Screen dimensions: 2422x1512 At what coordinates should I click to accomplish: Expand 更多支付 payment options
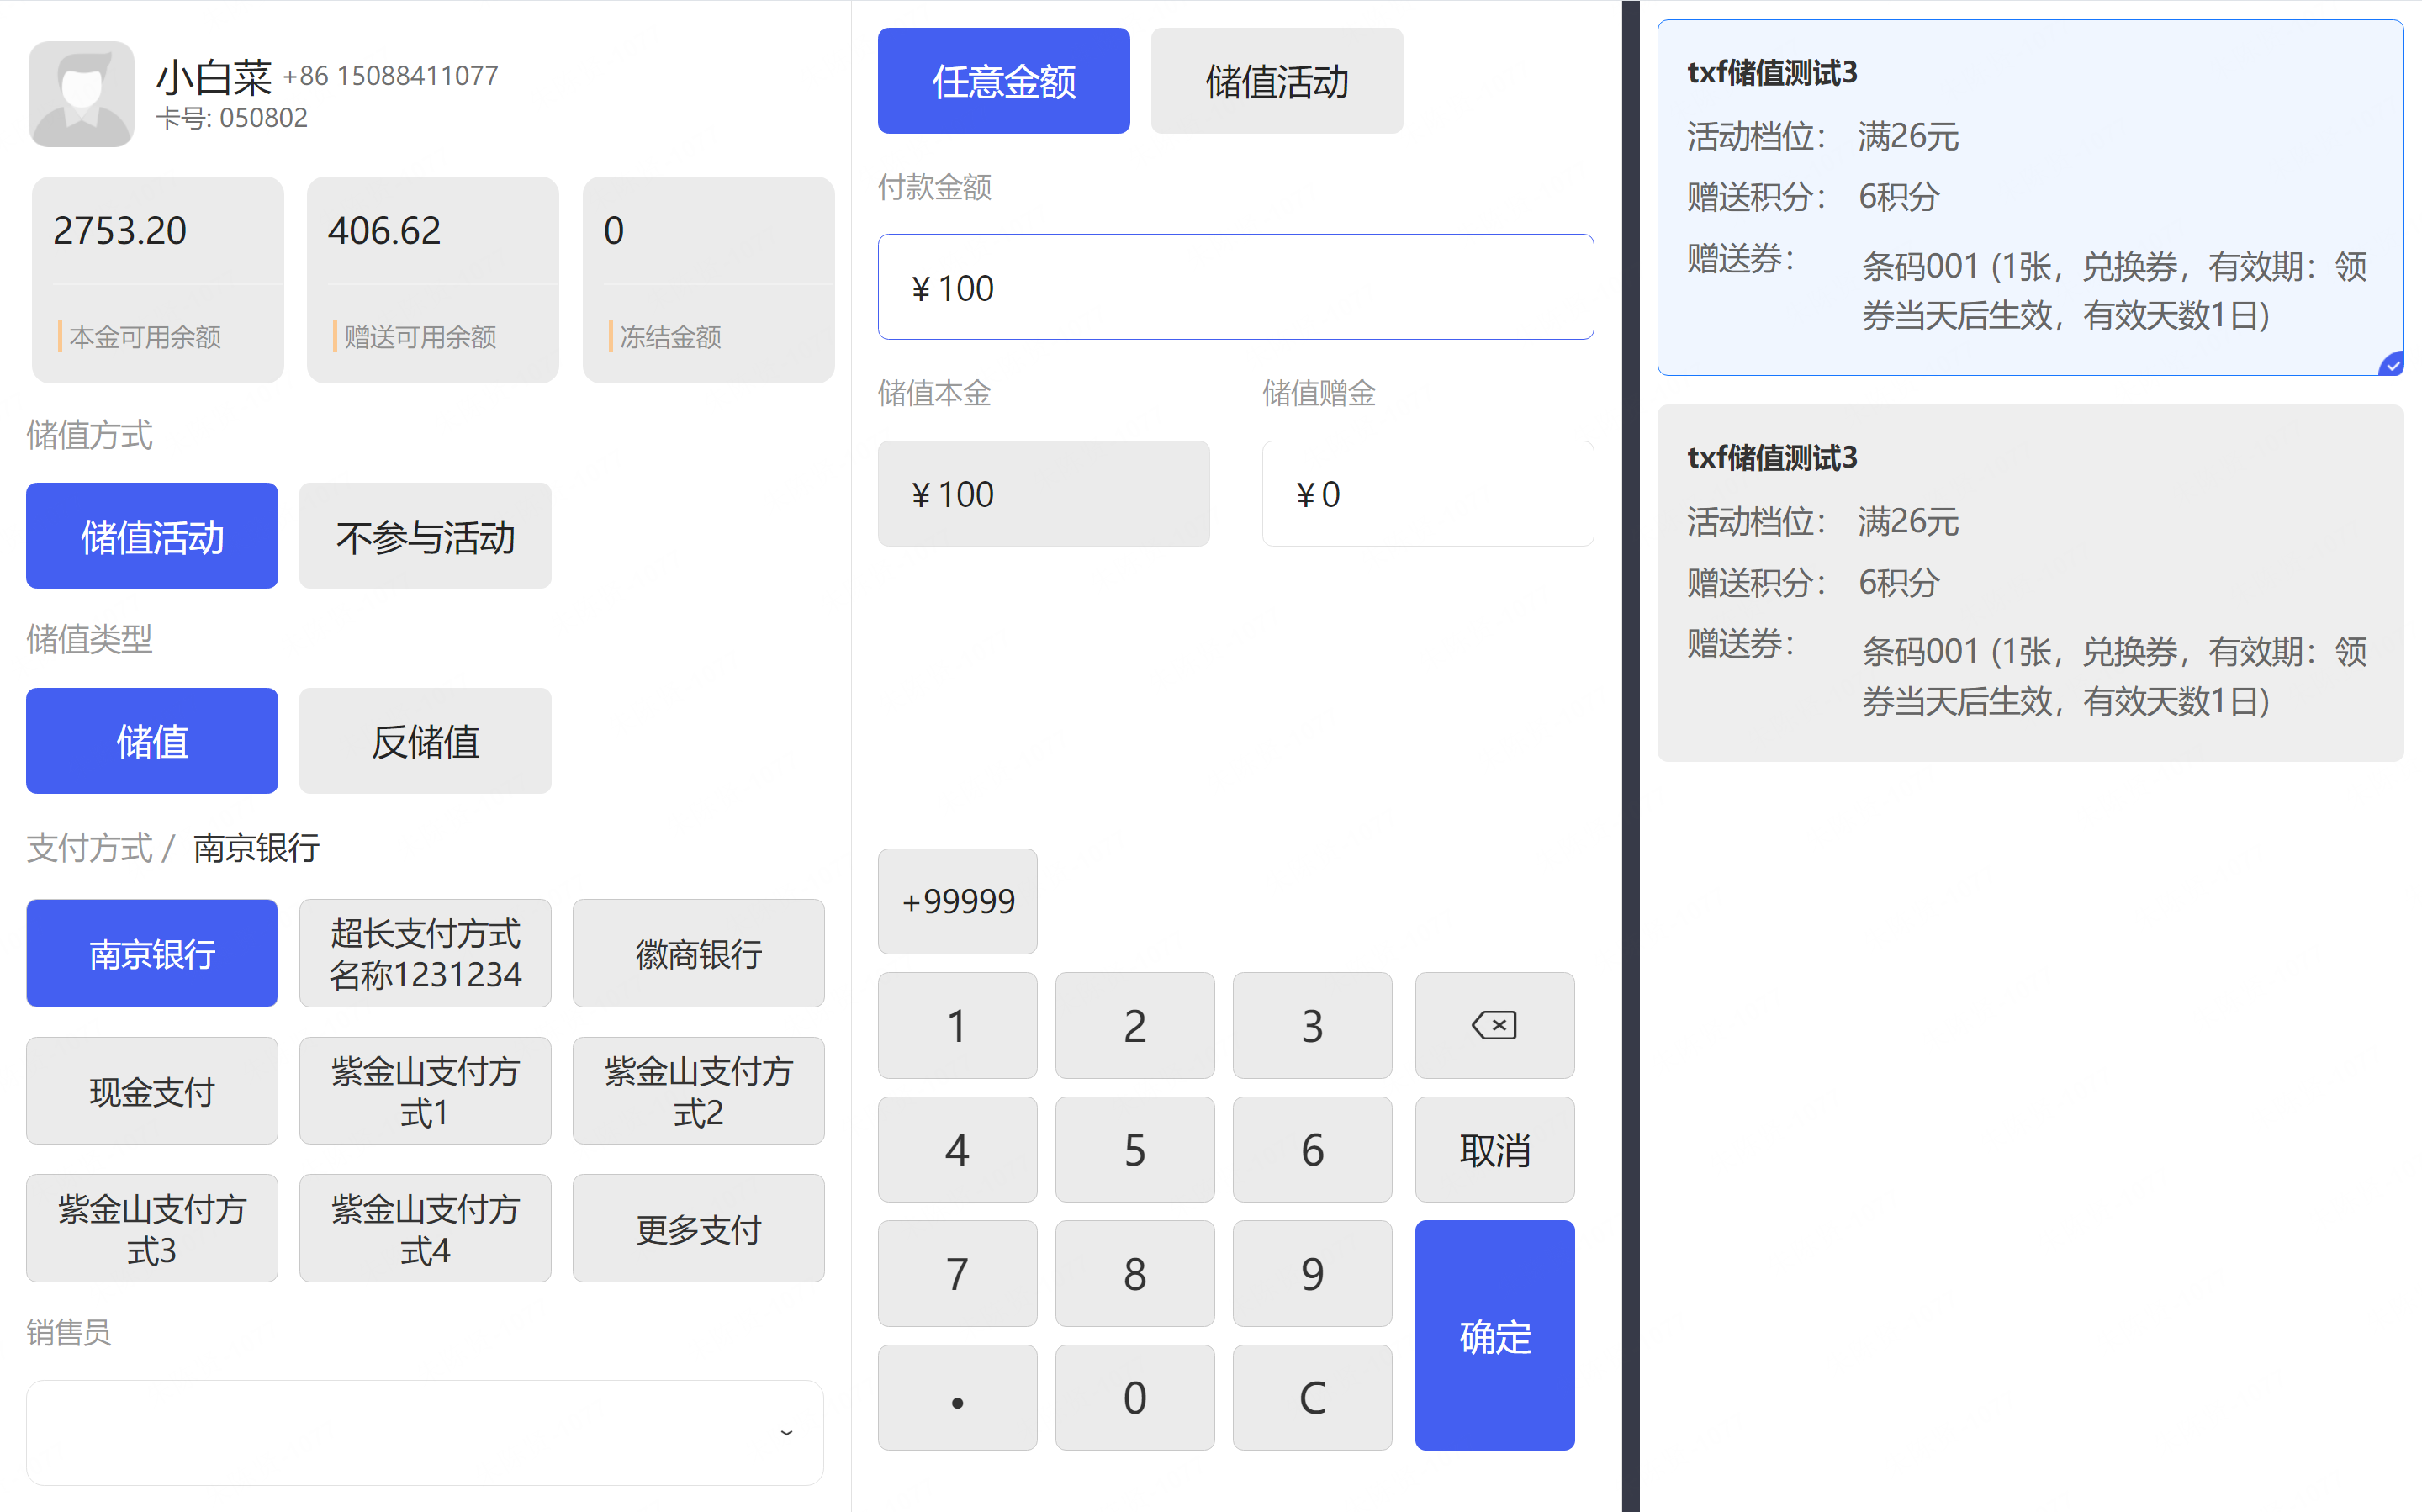pos(698,1229)
